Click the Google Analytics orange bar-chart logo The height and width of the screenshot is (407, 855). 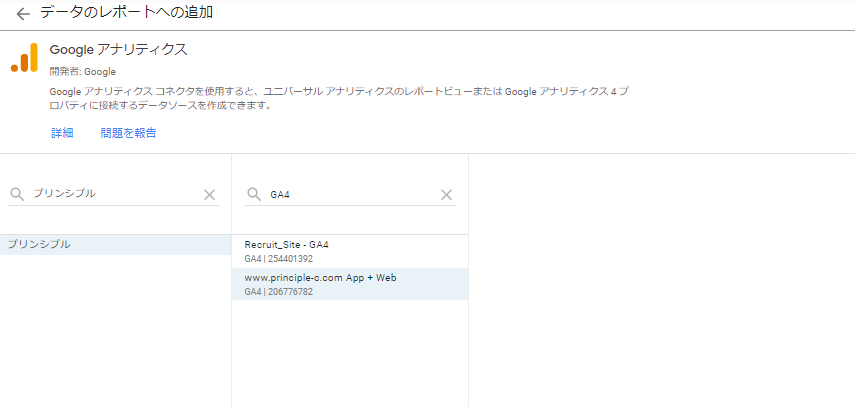point(24,58)
